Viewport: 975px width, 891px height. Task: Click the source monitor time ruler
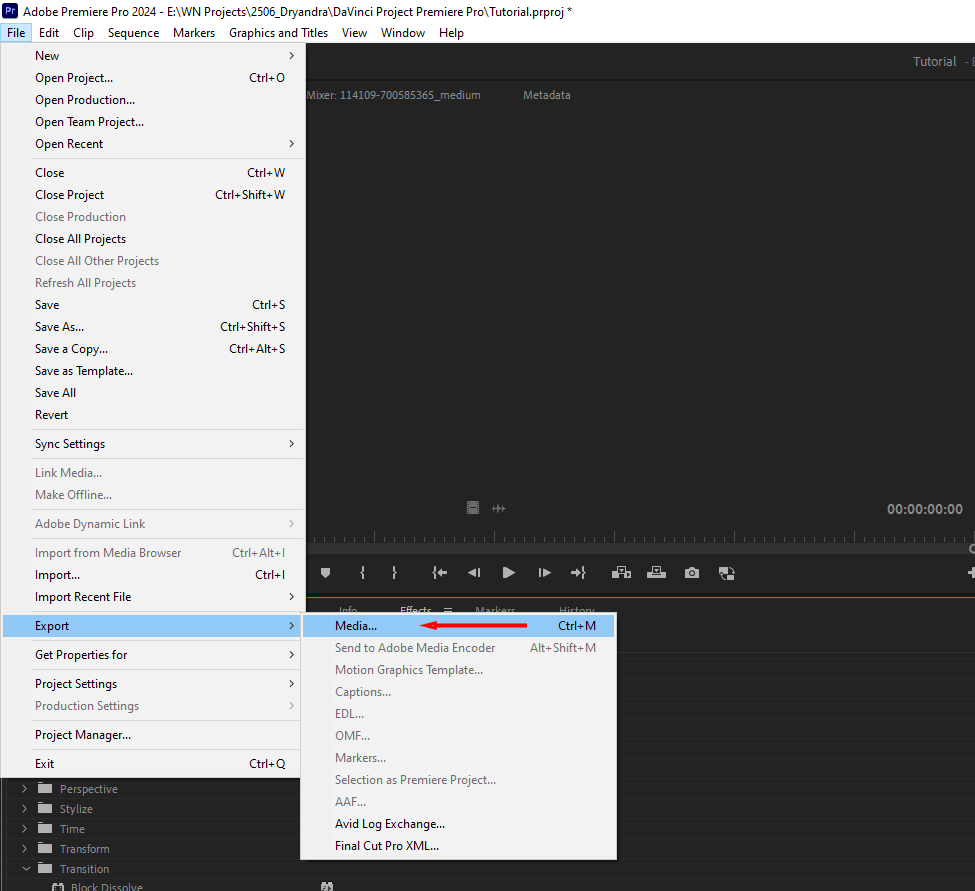[640, 537]
